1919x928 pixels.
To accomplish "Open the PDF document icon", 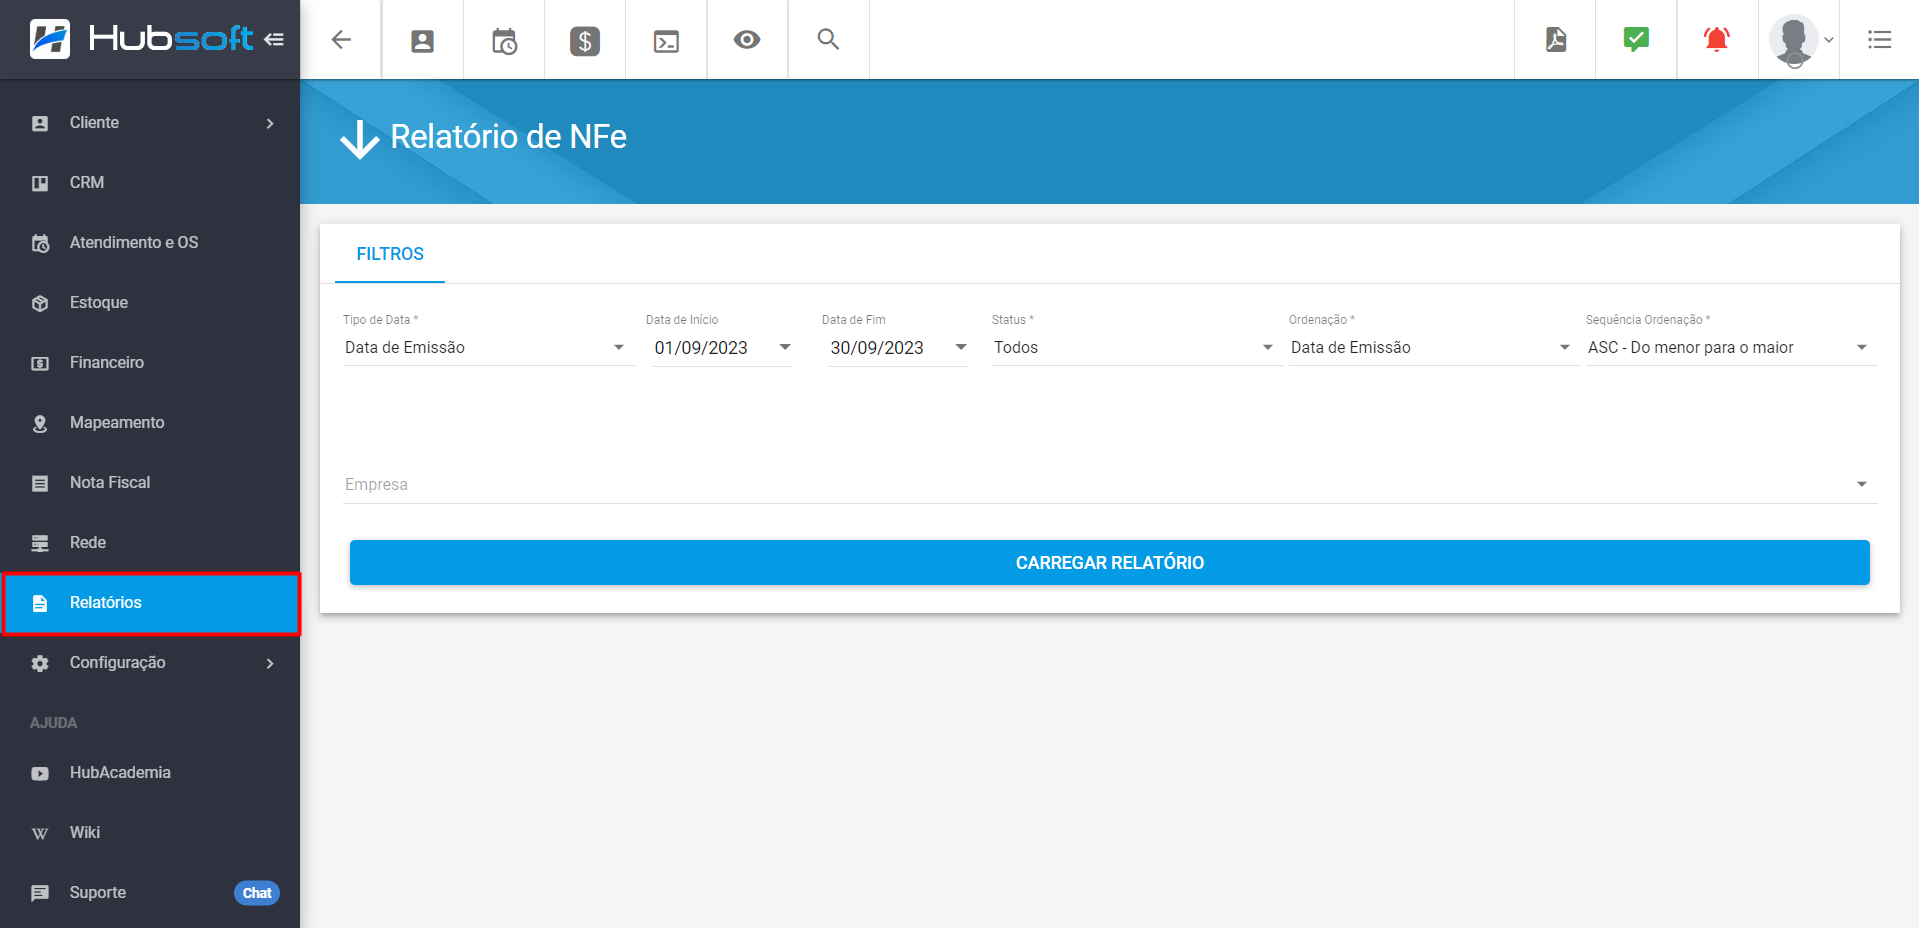I will click(x=1556, y=40).
